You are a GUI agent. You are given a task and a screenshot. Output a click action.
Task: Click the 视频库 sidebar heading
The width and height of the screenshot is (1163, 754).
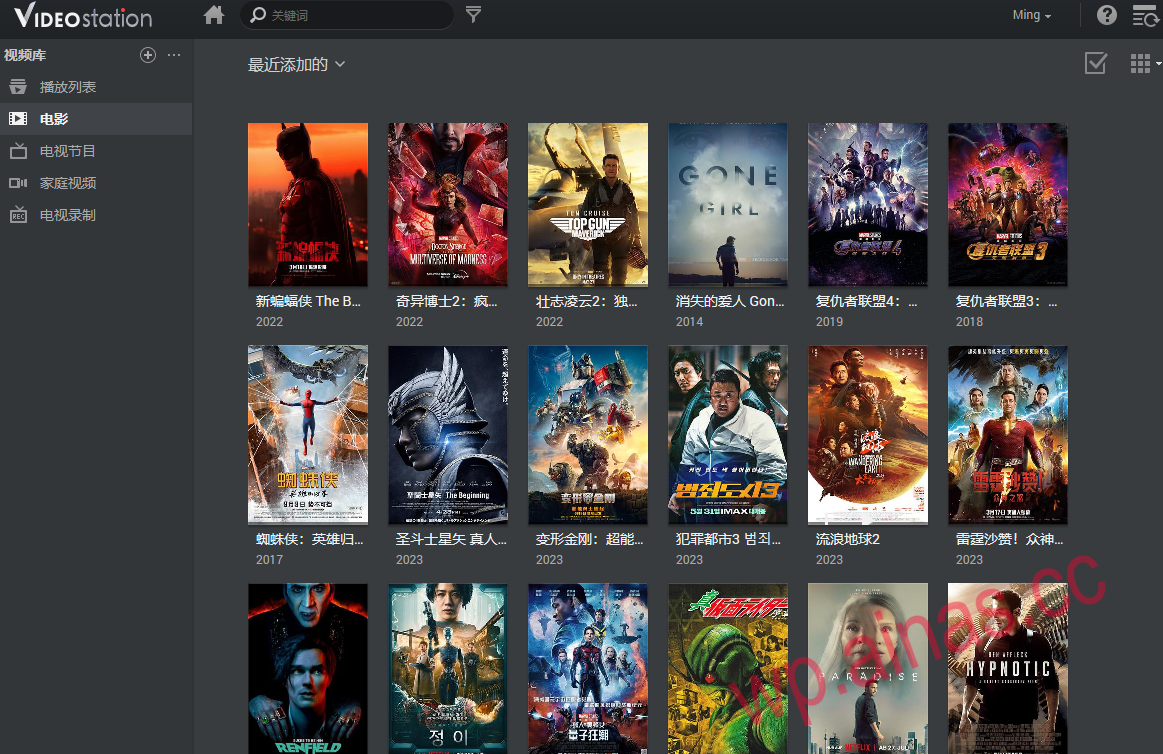pos(25,55)
